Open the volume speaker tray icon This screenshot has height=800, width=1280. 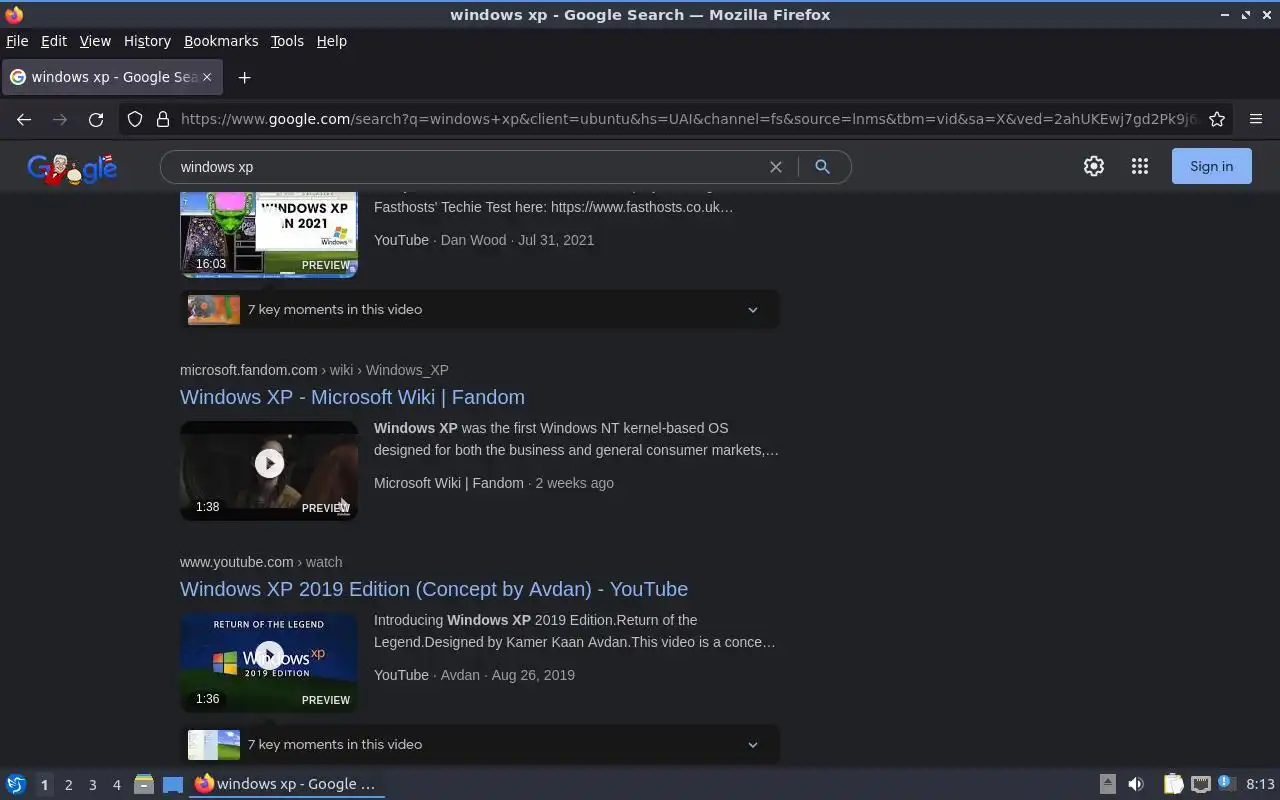[x=1136, y=784]
